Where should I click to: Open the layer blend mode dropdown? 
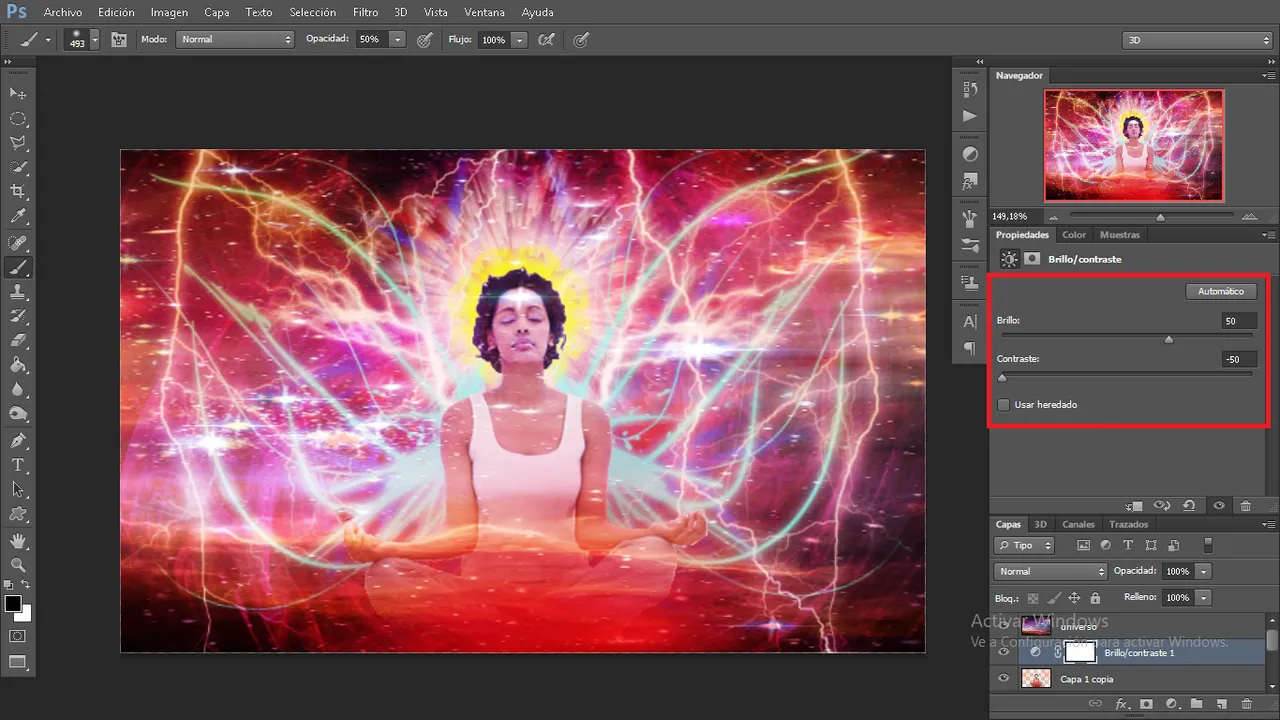click(1050, 571)
